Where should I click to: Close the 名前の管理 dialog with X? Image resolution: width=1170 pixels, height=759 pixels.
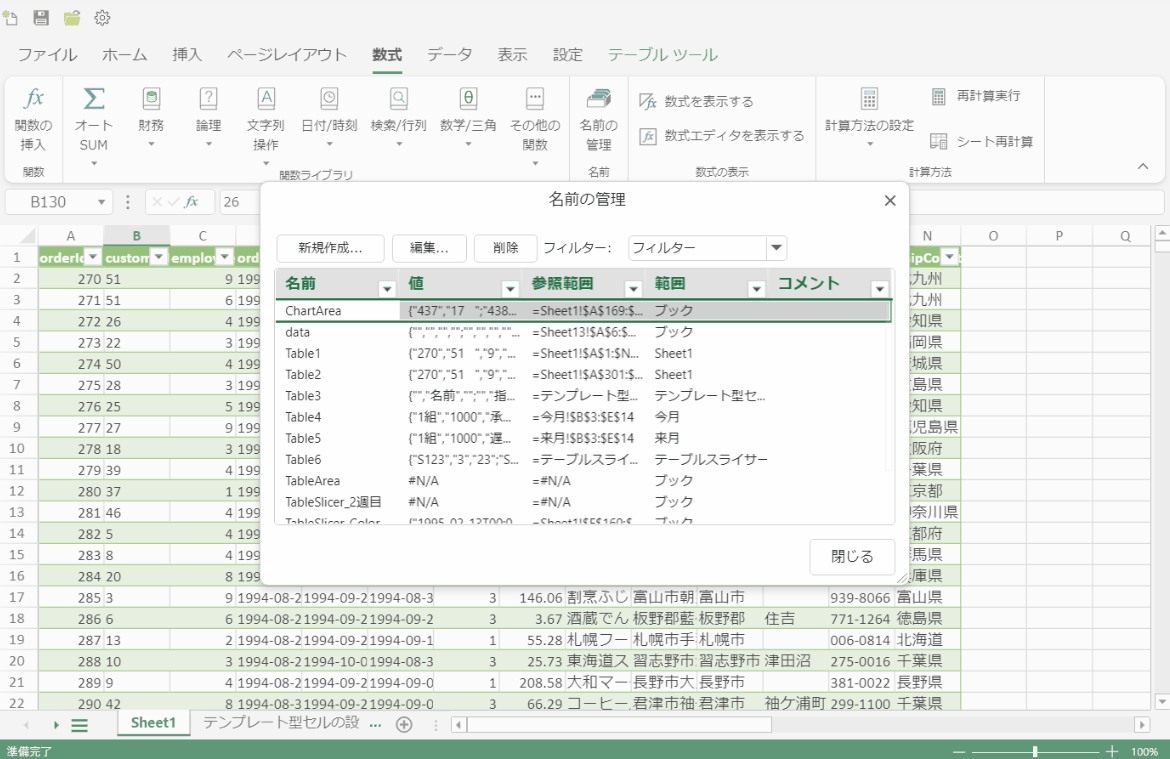pyautogui.click(x=889, y=201)
